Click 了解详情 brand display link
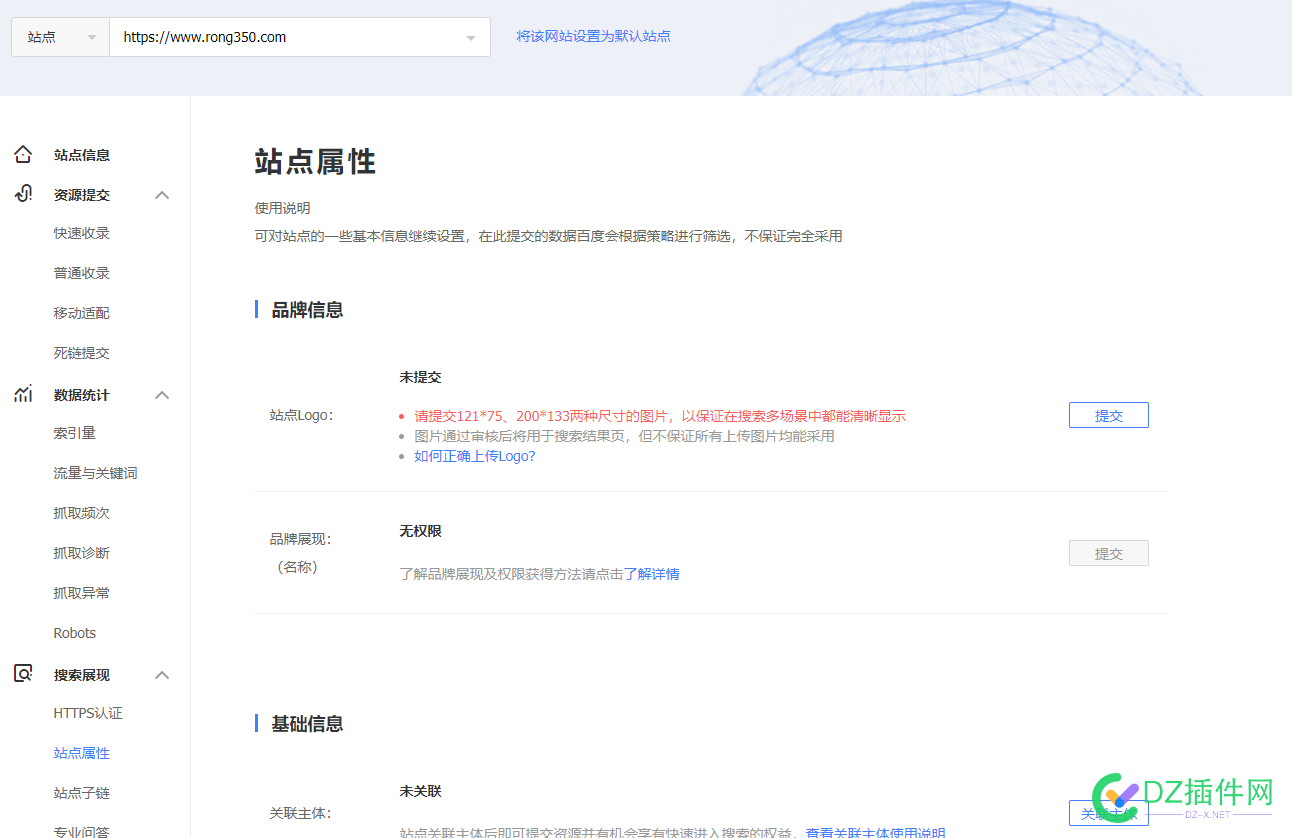The width and height of the screenshot is (1292, 838). pyautogui.click(x=652, y=574)
